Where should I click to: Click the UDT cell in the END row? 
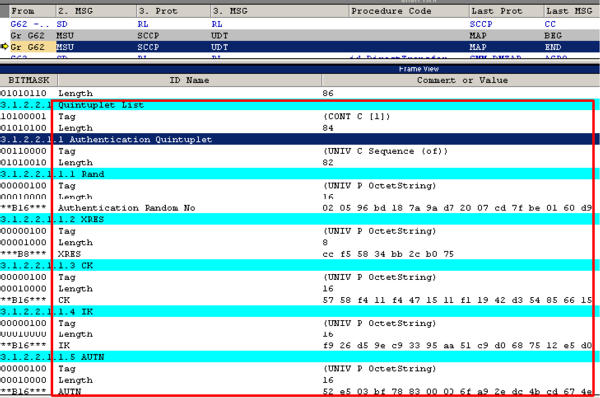tap(220, 47)
